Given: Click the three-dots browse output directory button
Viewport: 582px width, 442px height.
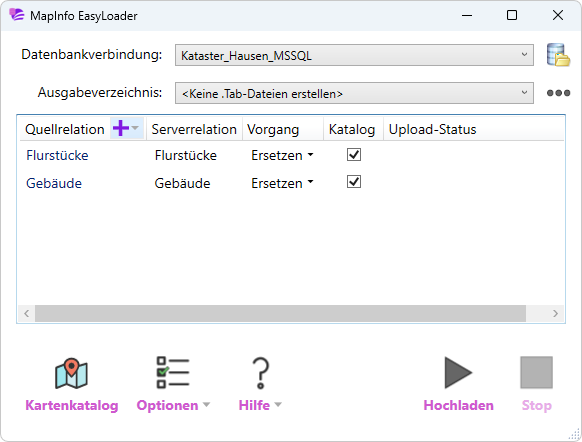Looking at the screenshot, I should tap(558, 93).
